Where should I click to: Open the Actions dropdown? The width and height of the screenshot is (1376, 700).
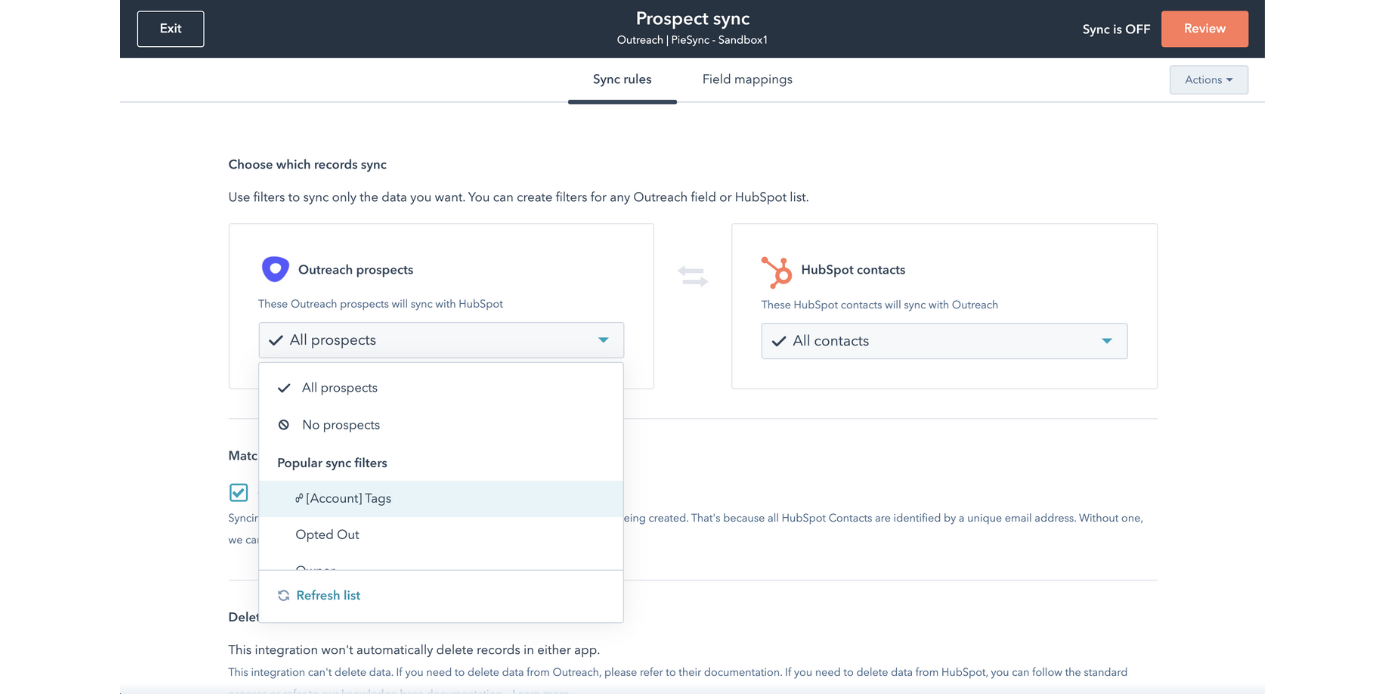click(1208, 79)
